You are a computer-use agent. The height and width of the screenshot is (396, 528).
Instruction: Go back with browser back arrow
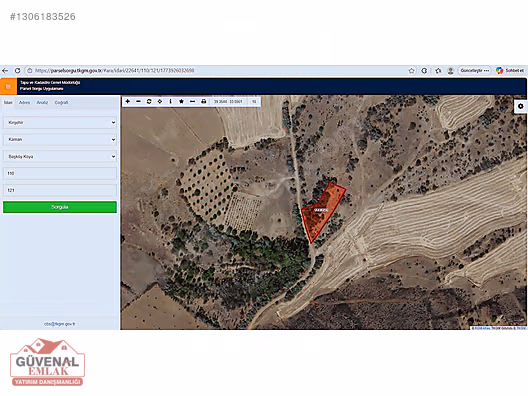[5, 71]
